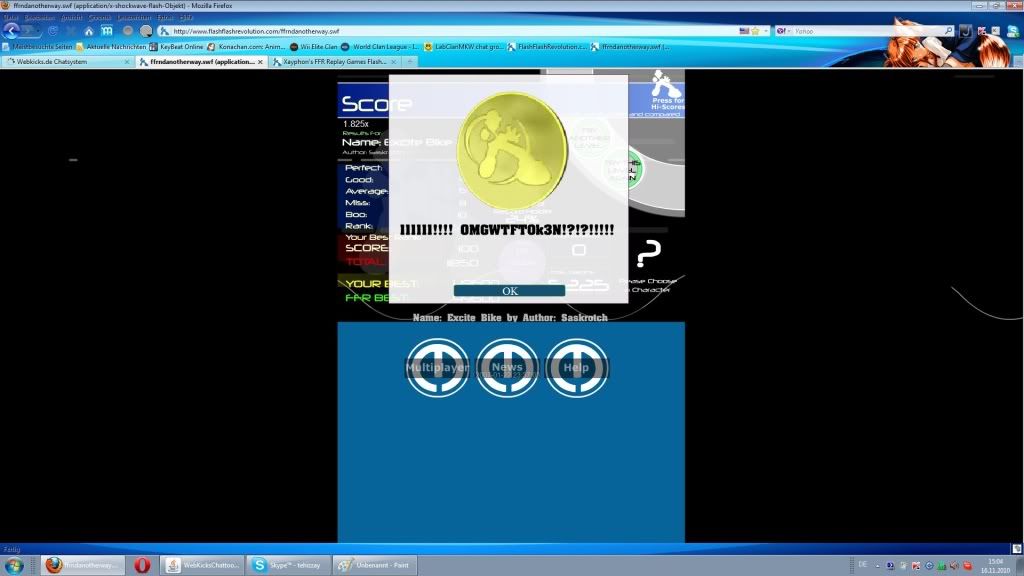Image resolution: width=1024 pixels, height=576 pixels.
Task: Switch to Xayphon's FFR Replay Games tab
Action: tap(330, 61)
